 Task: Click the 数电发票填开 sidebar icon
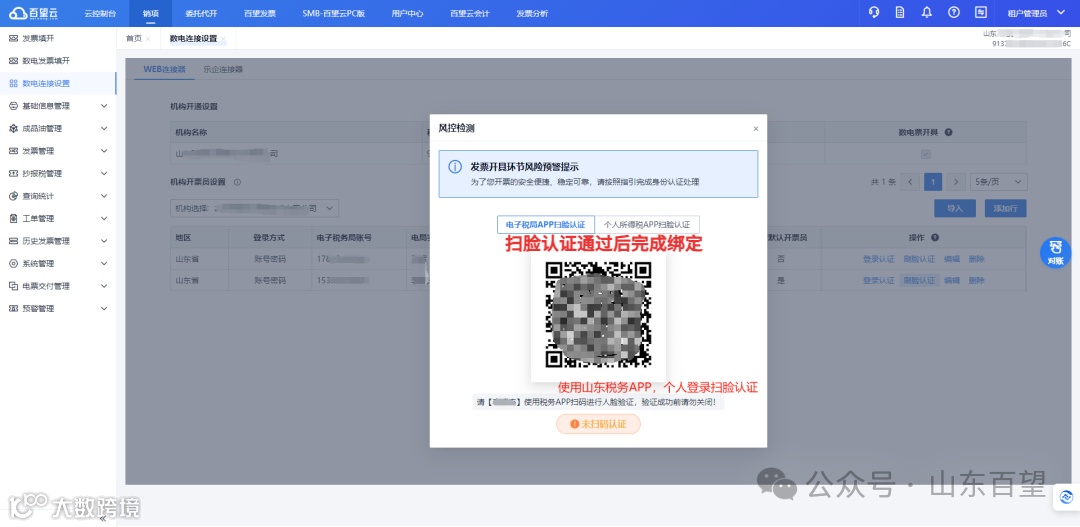coord(13,61)
